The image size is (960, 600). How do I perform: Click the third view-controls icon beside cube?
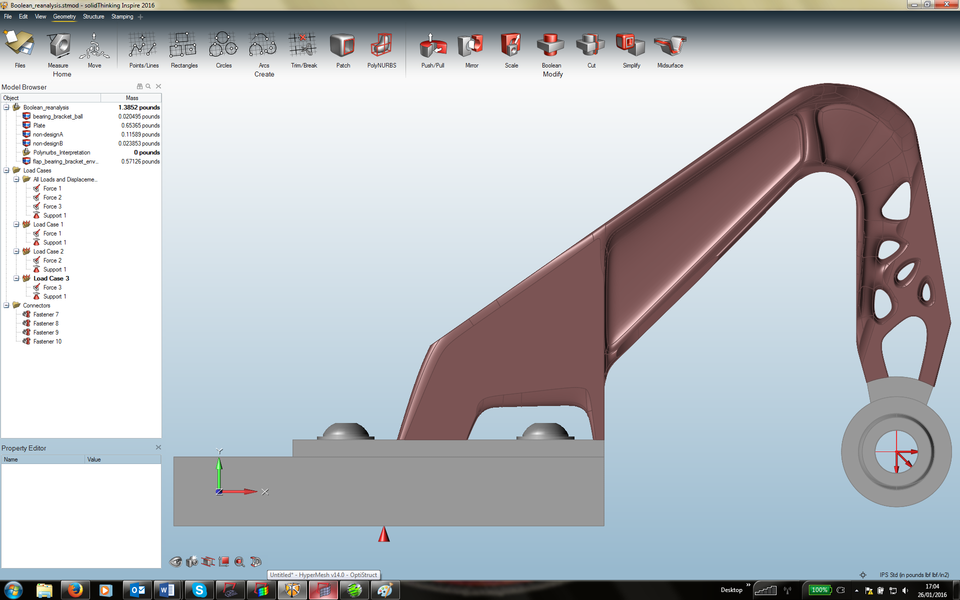[x=208, y=561]
